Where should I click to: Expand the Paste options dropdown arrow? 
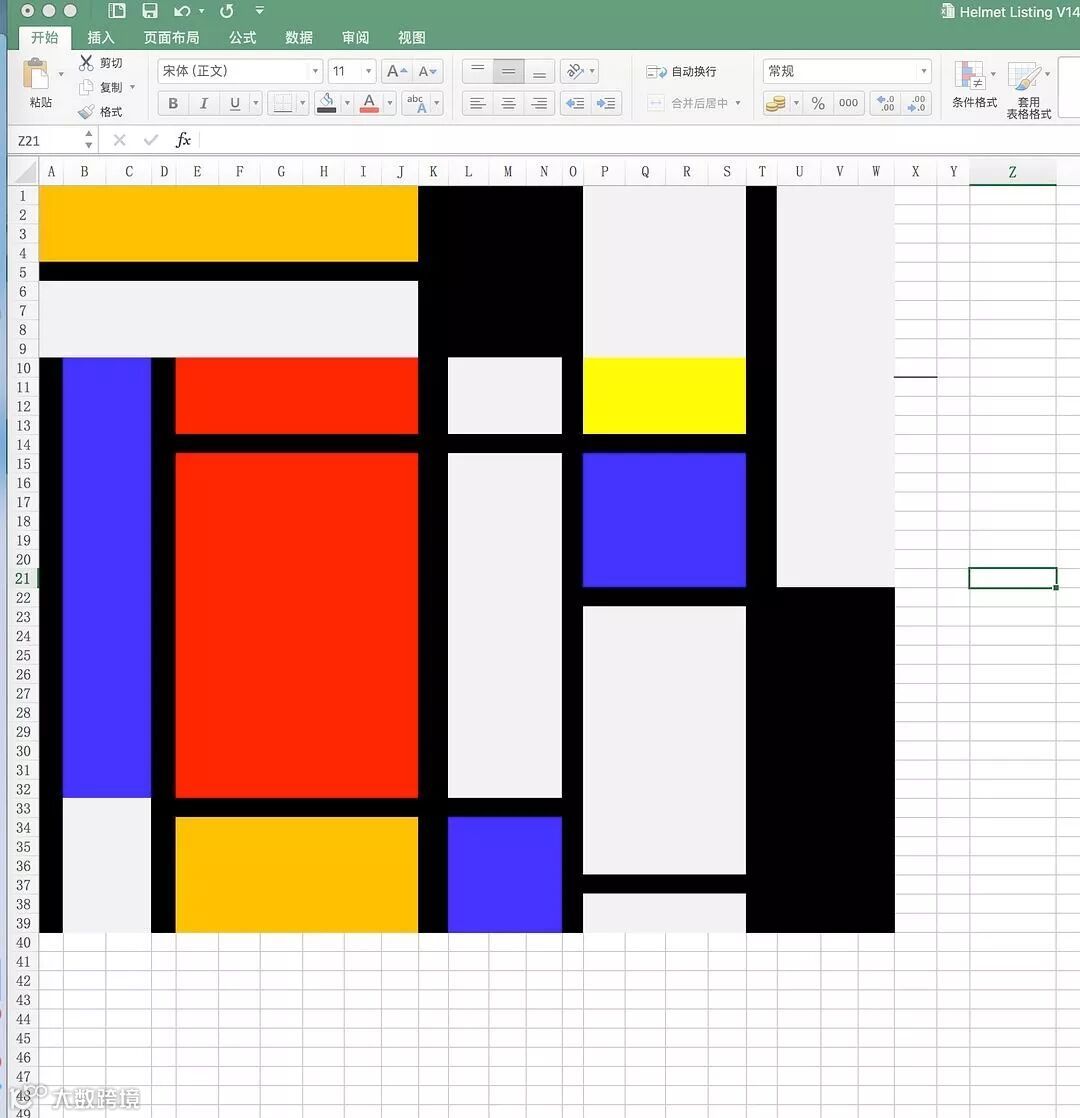click(x=61, y=74)
